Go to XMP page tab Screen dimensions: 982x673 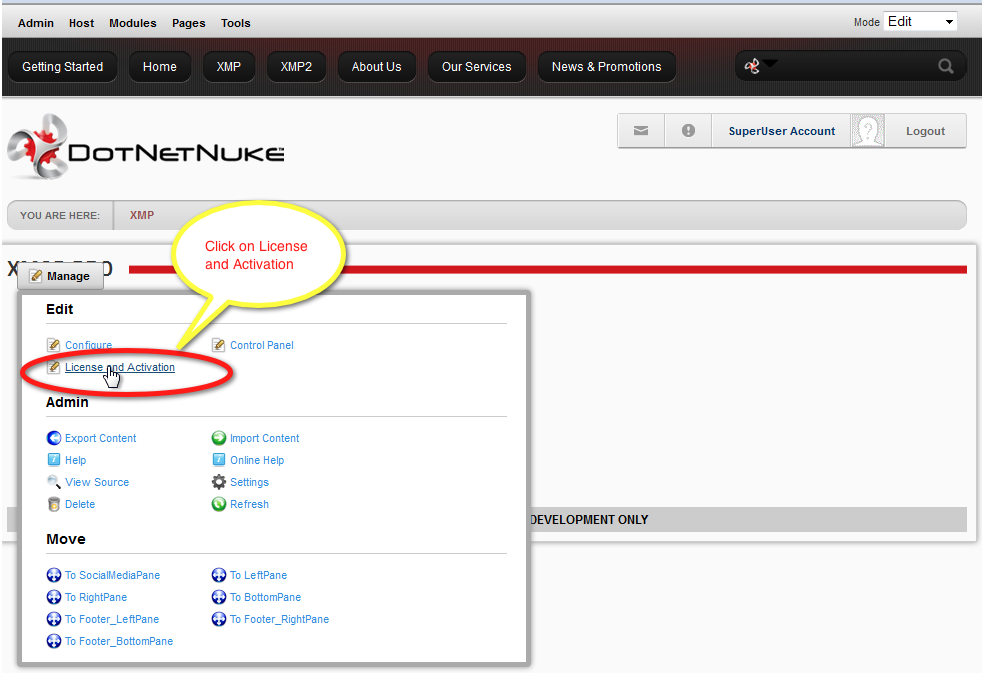click(x=229, y=66)
